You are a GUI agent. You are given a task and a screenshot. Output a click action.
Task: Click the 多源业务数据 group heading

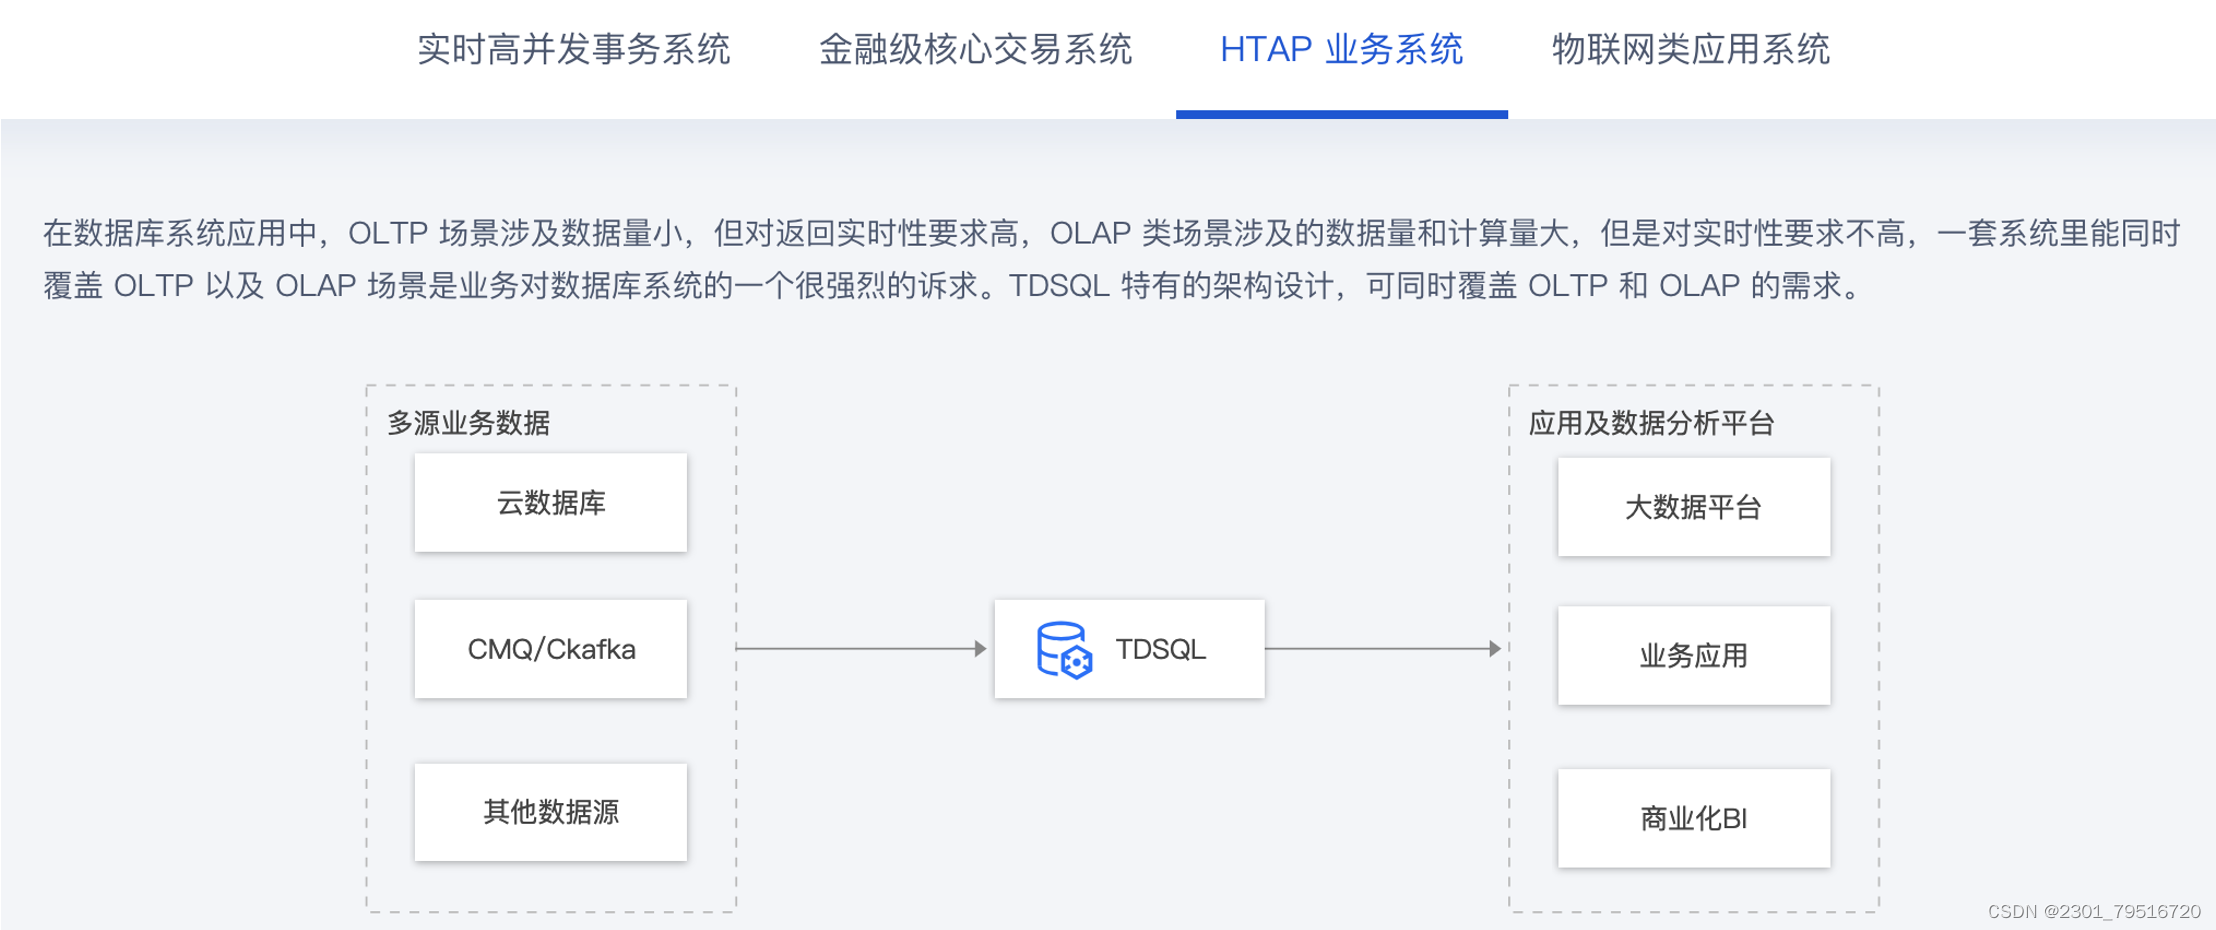coord(469,423)
